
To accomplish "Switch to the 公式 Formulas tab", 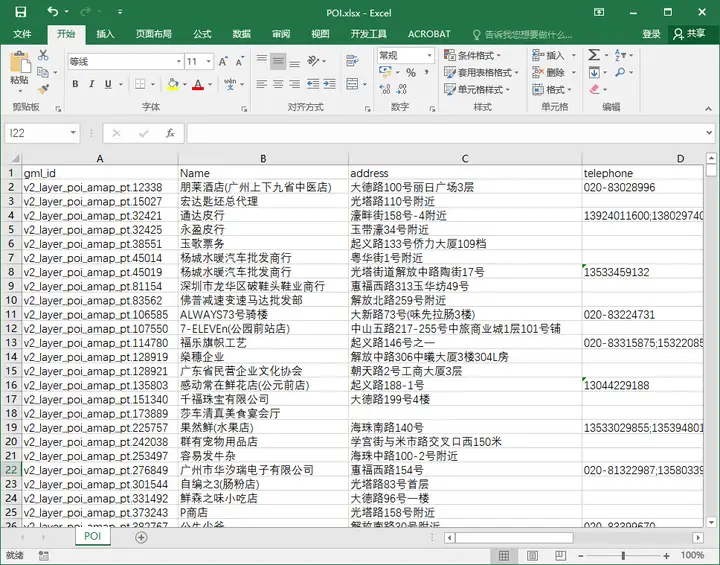I will click(x=202, y=34).
